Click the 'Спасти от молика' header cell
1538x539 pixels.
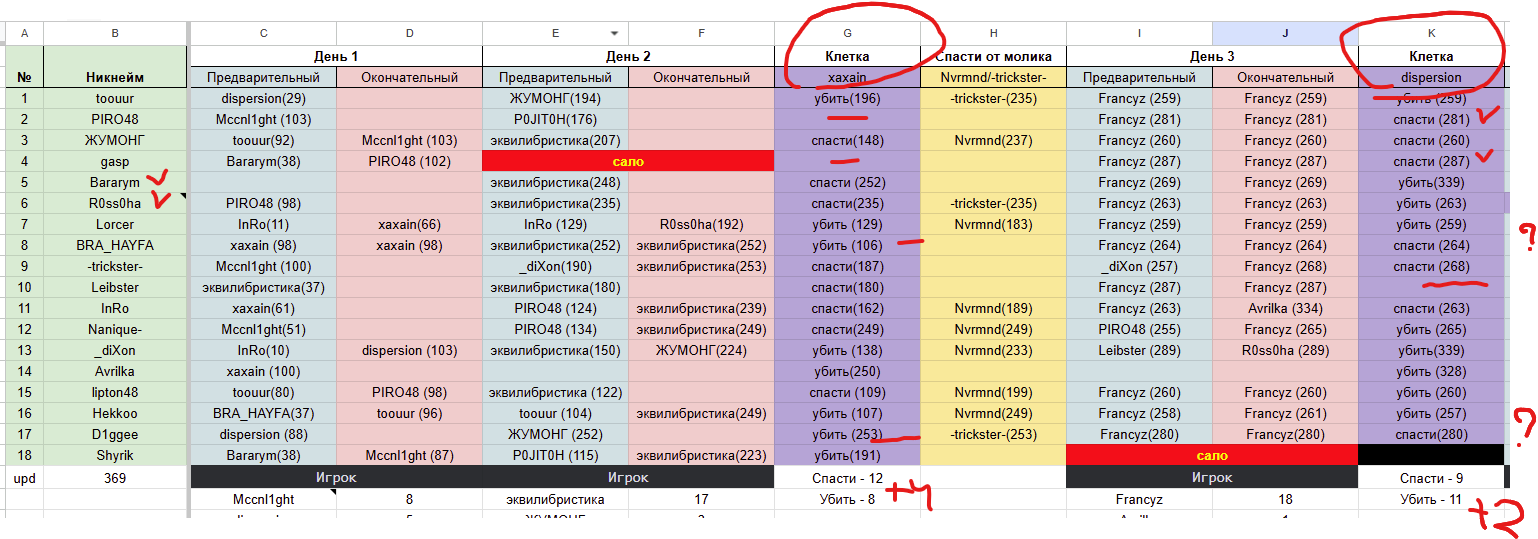pyautogui.click(x=993, y=56)
